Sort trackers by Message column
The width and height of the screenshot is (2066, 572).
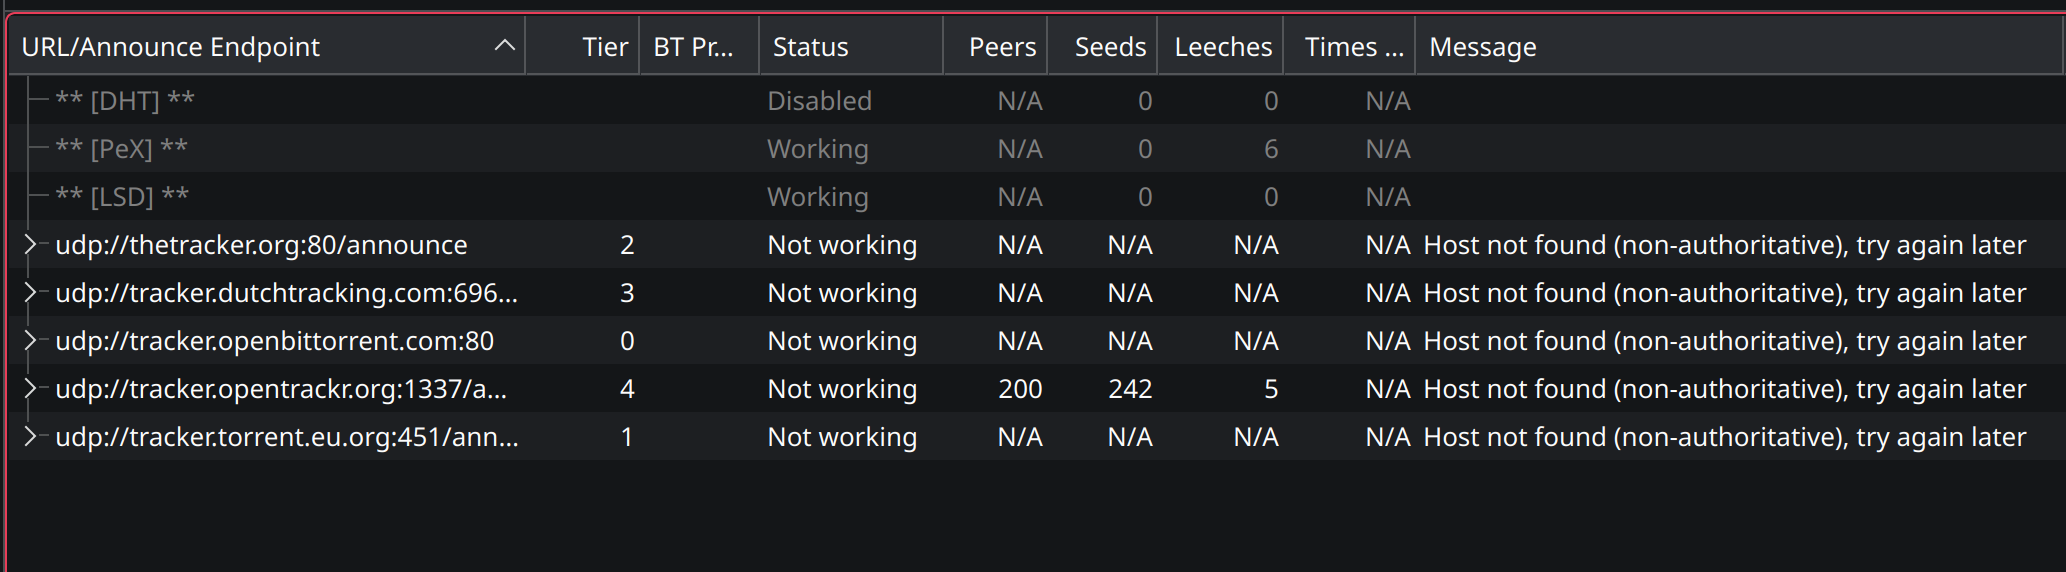pos(1482,47)
